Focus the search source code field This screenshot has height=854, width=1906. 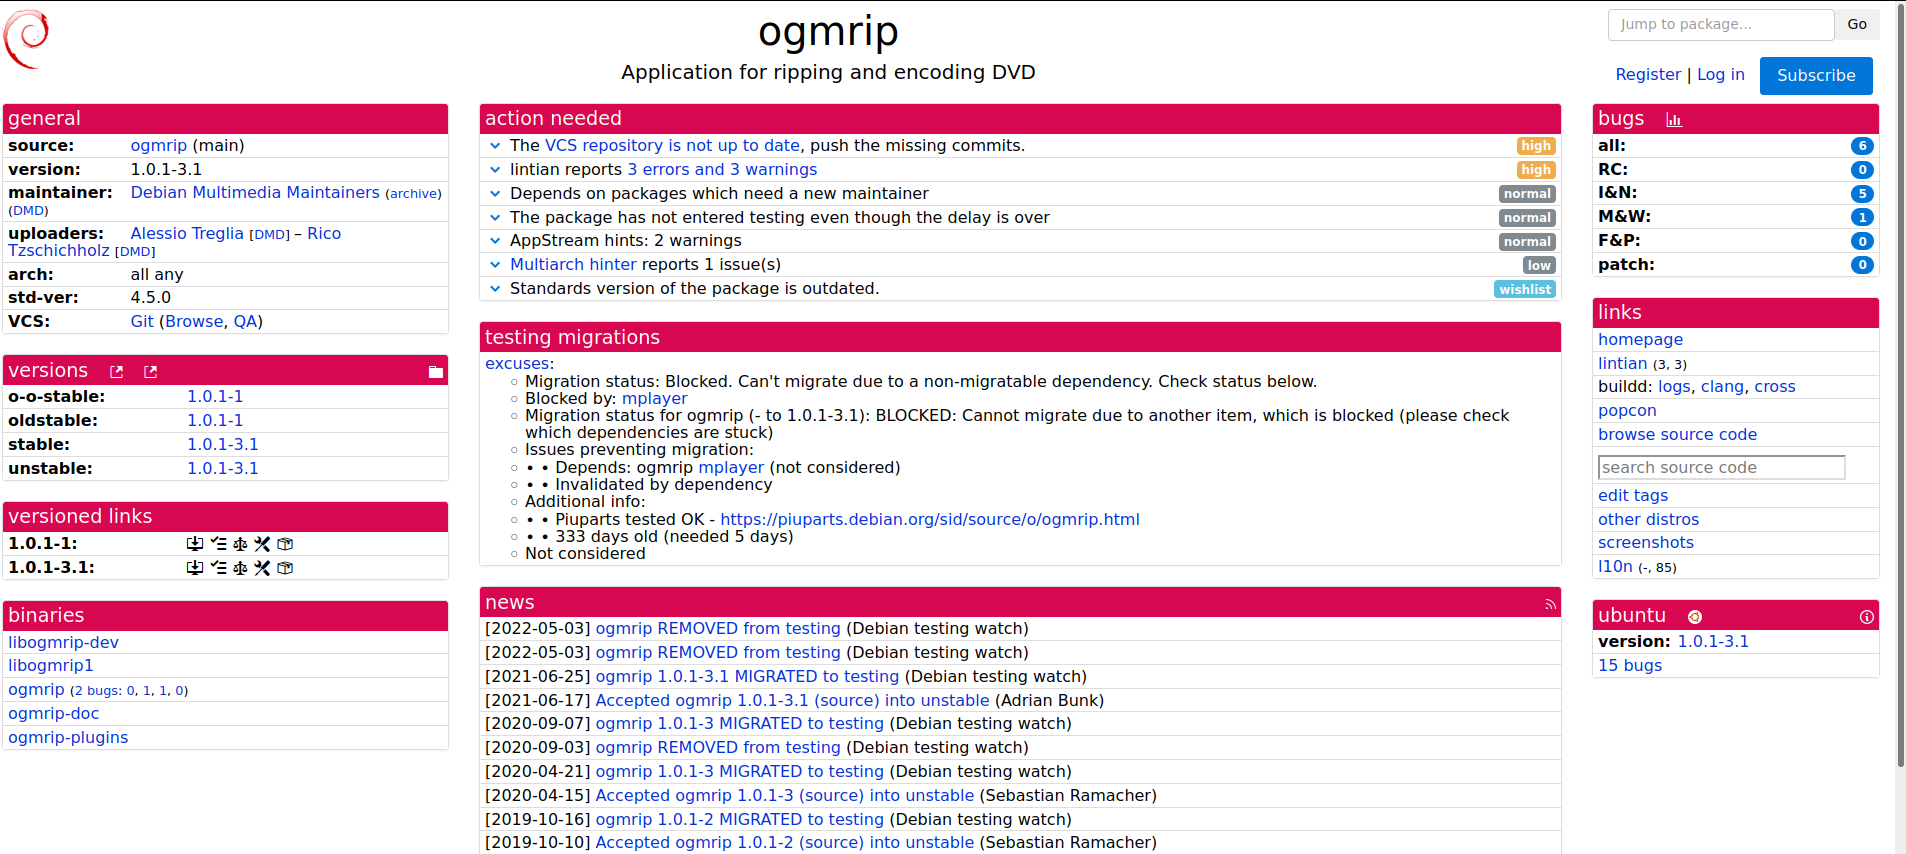(1720, 468)
